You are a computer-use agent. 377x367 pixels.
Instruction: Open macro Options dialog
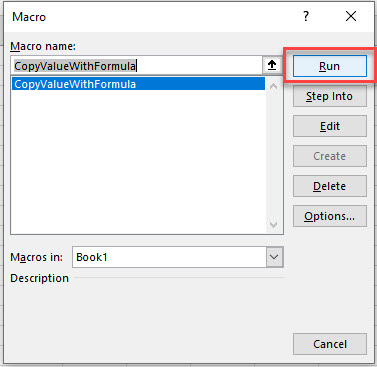pyautogui.click(x=330, y=216)
